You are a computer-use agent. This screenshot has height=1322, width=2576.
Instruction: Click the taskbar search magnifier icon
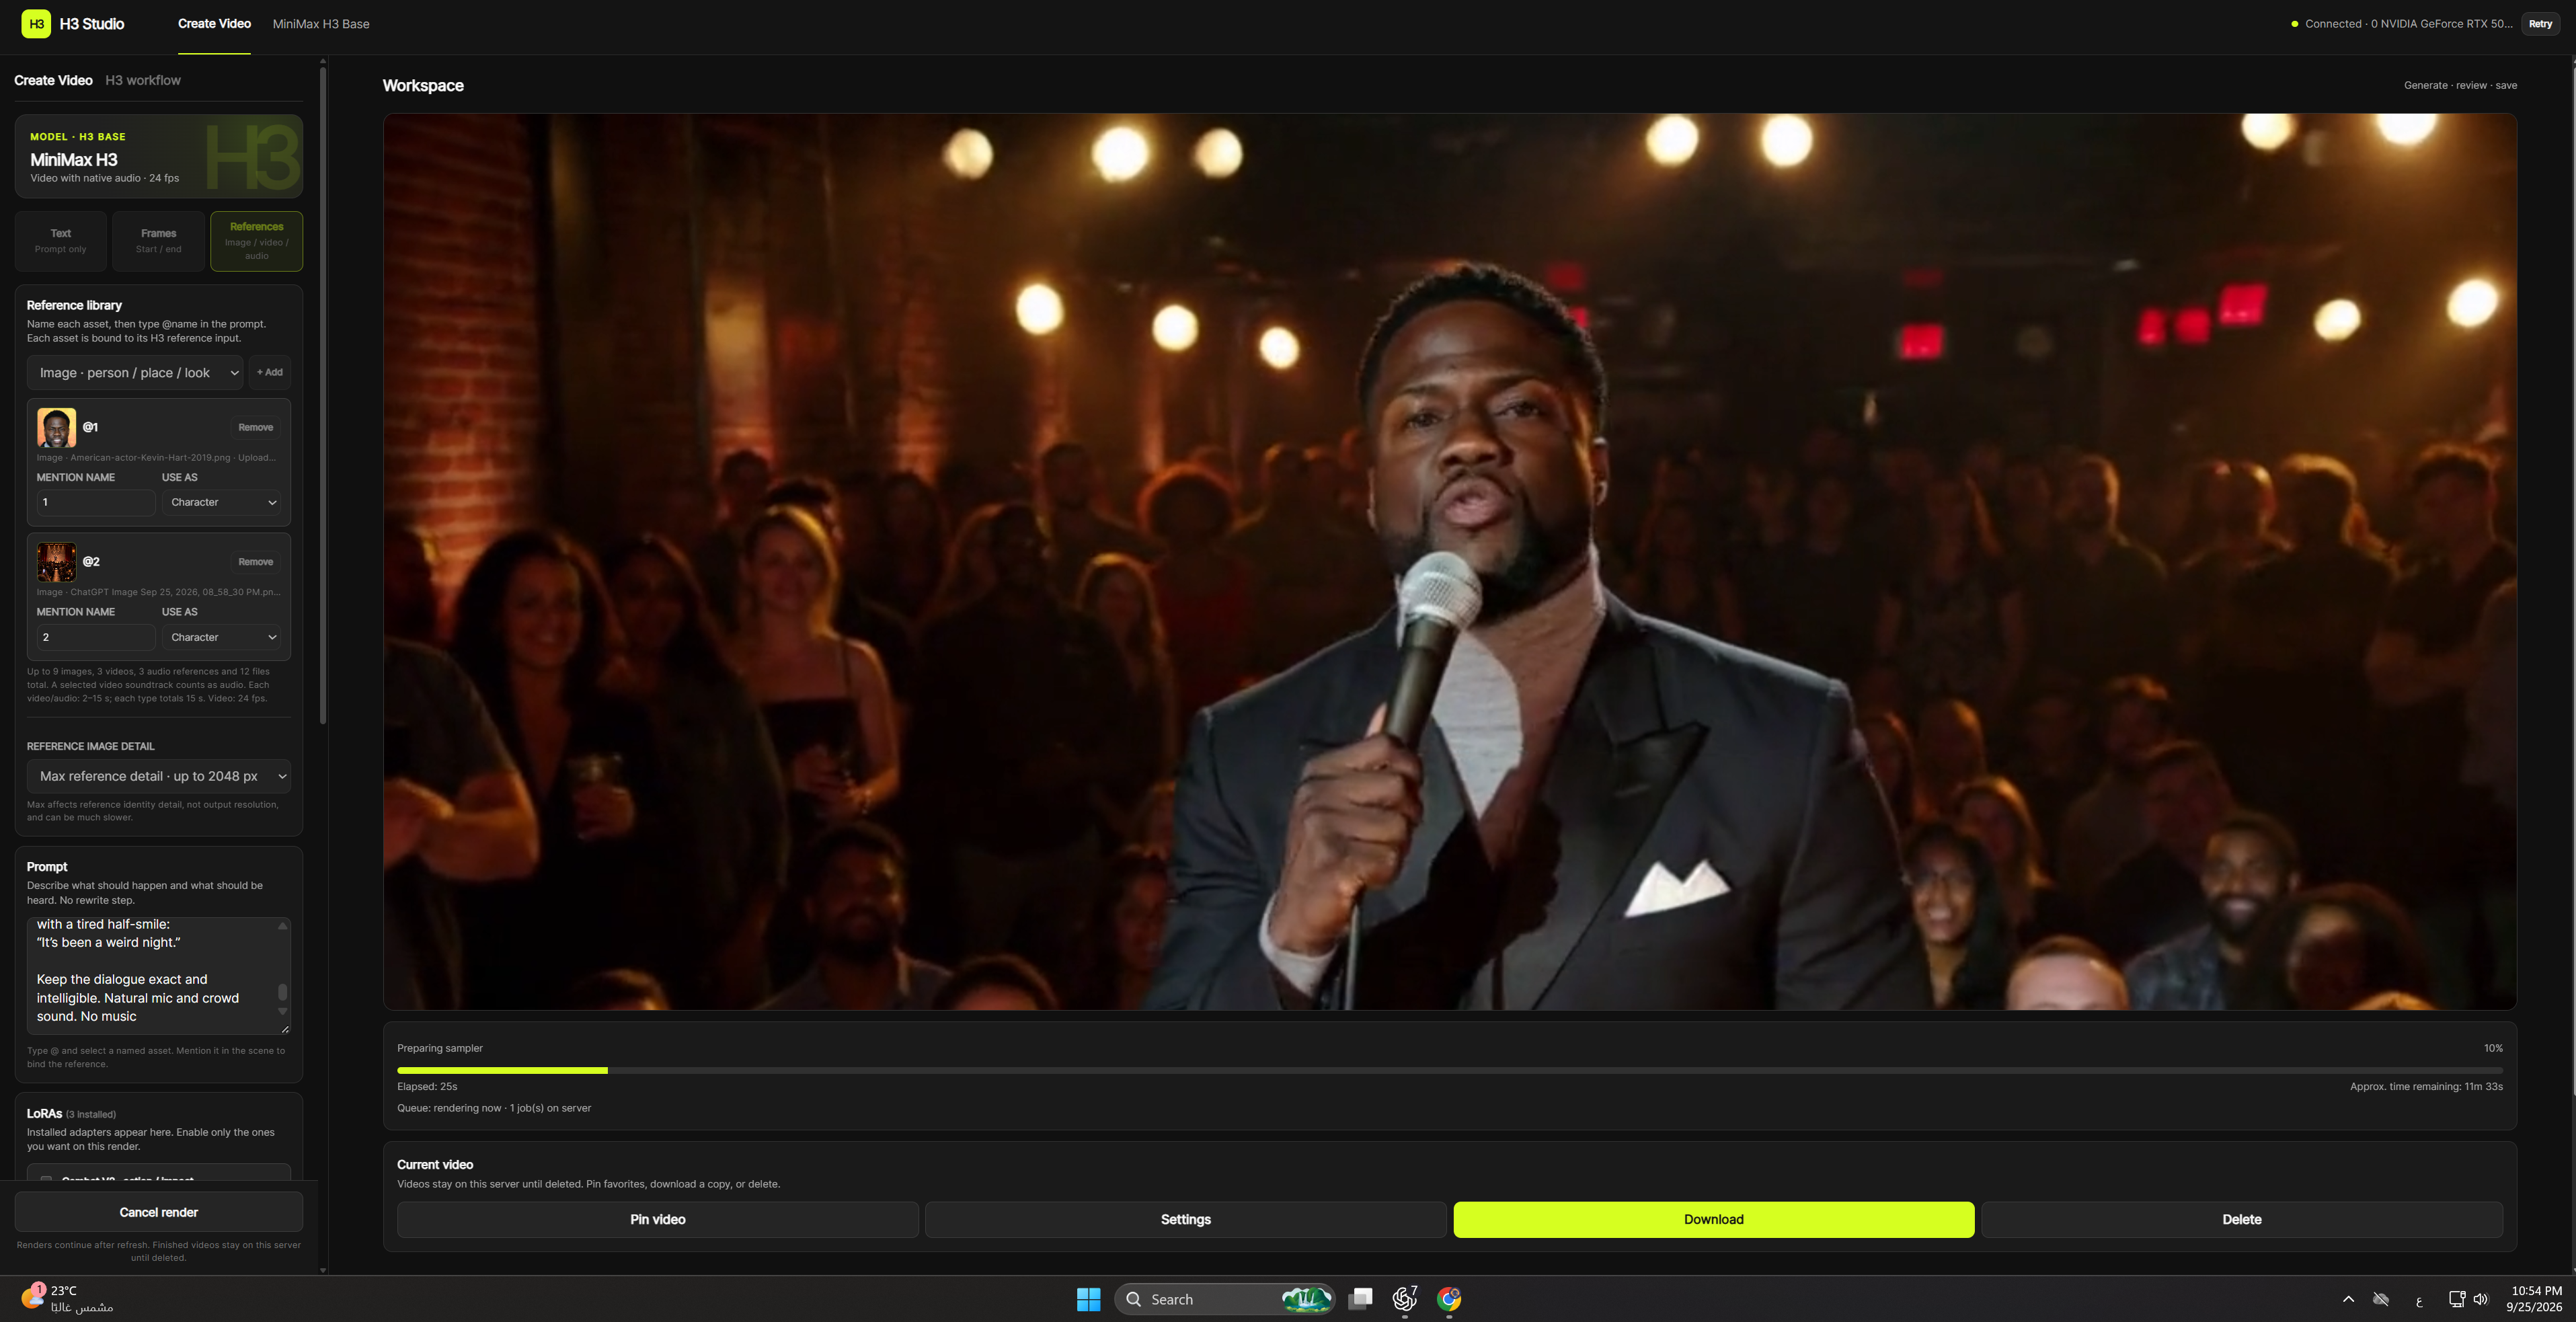1133,1299
